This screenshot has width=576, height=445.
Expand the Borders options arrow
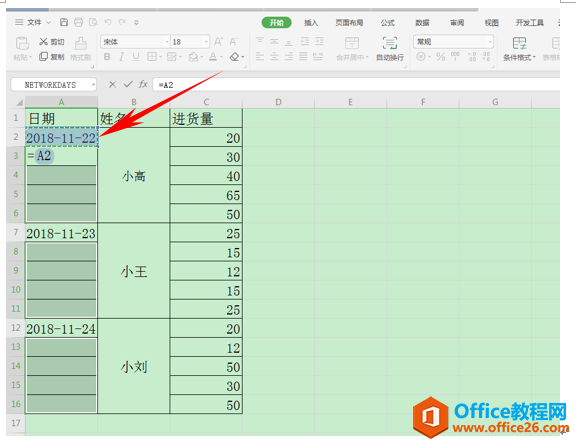(160, 57)
